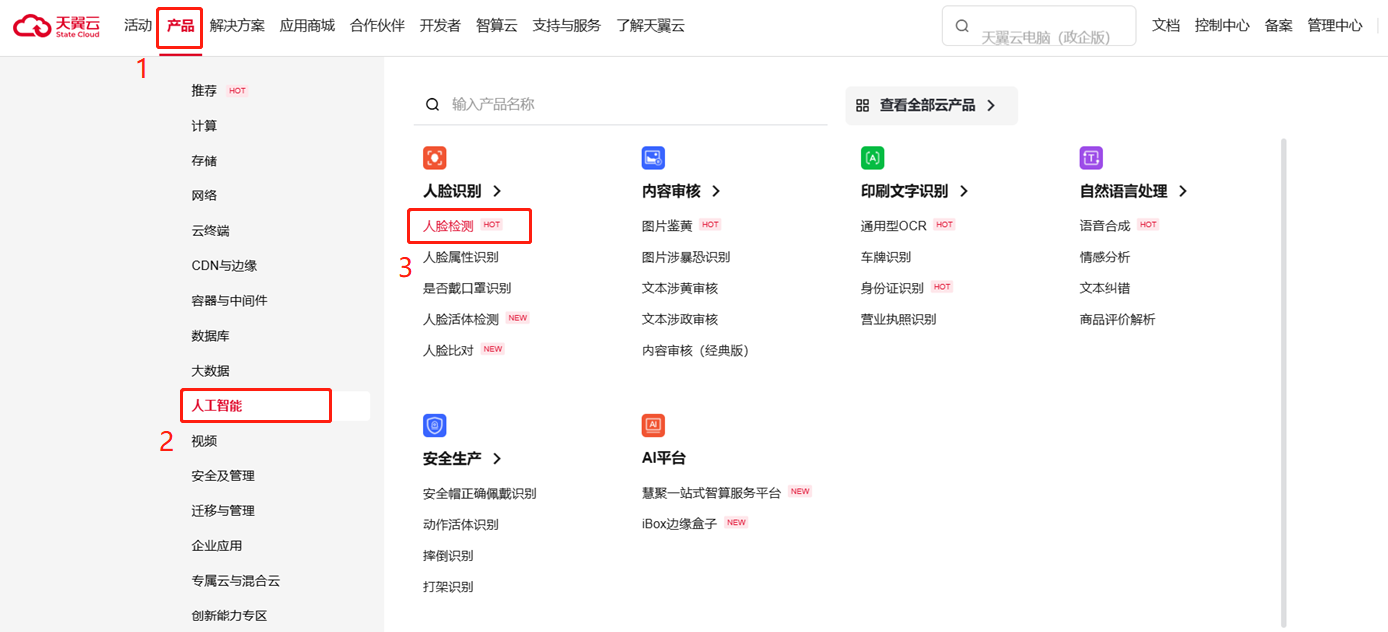The image size is (1388, 632).
Task: Open the 是否戴口罩识别 product link
Action: [x=467, y=288]
